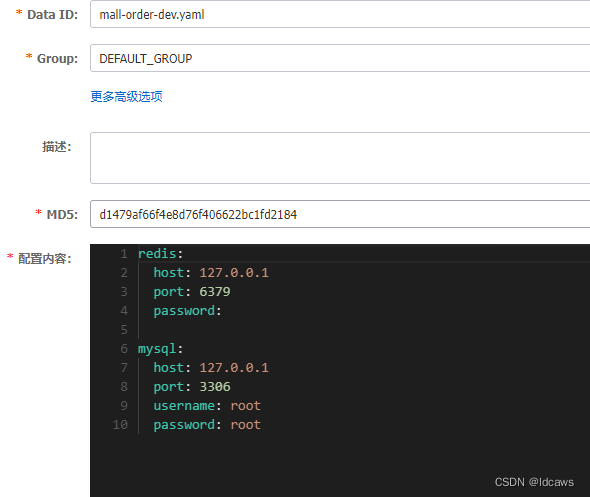Click mysql host value on line 7
The width and height of the screenshot is (590, 497).
coord(234,368)
